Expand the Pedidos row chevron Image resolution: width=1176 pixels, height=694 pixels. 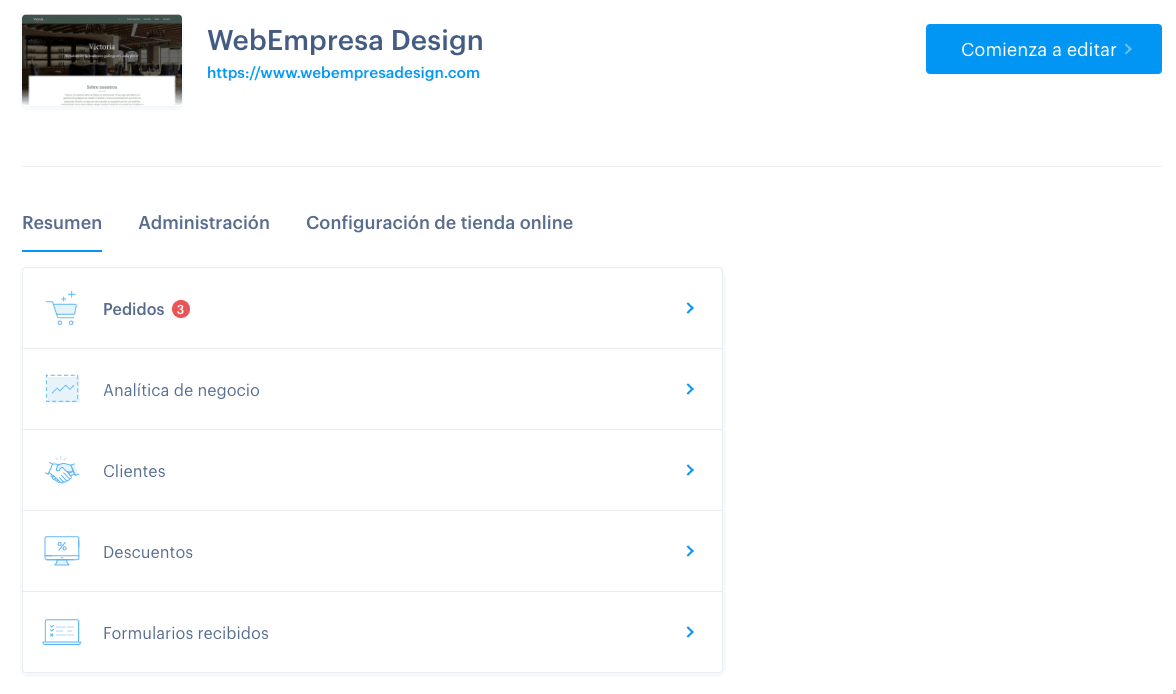point(690,308)
